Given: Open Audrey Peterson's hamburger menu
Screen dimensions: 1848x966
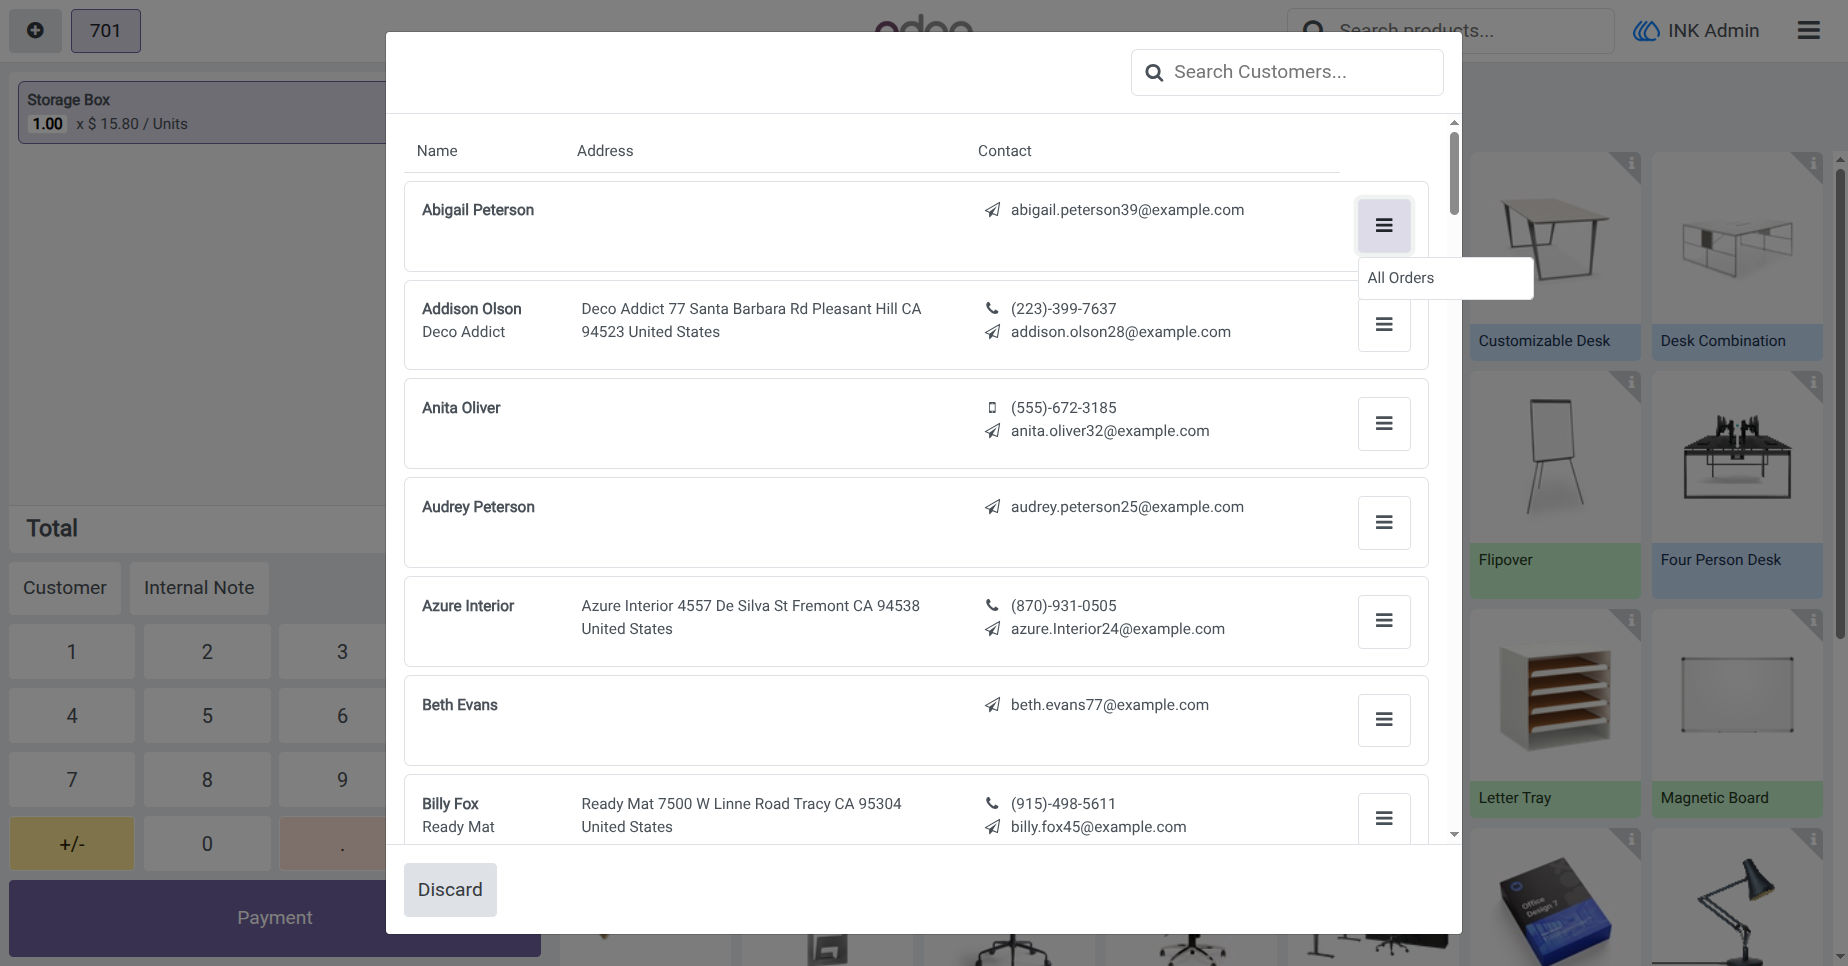Looking at the screenshot, I should coord(1384,522).
